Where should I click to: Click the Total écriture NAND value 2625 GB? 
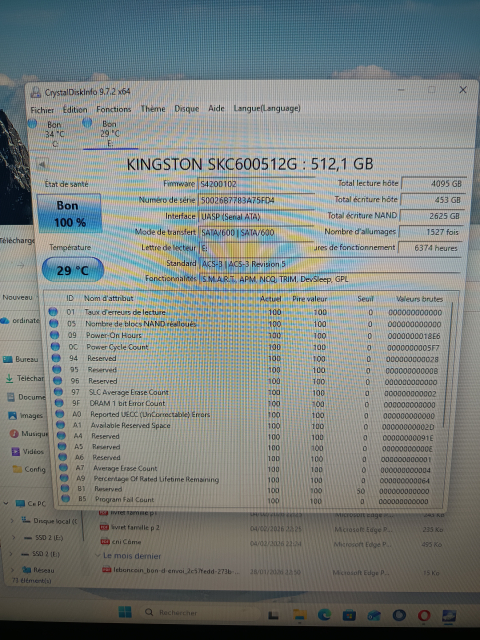pos(432,216)
